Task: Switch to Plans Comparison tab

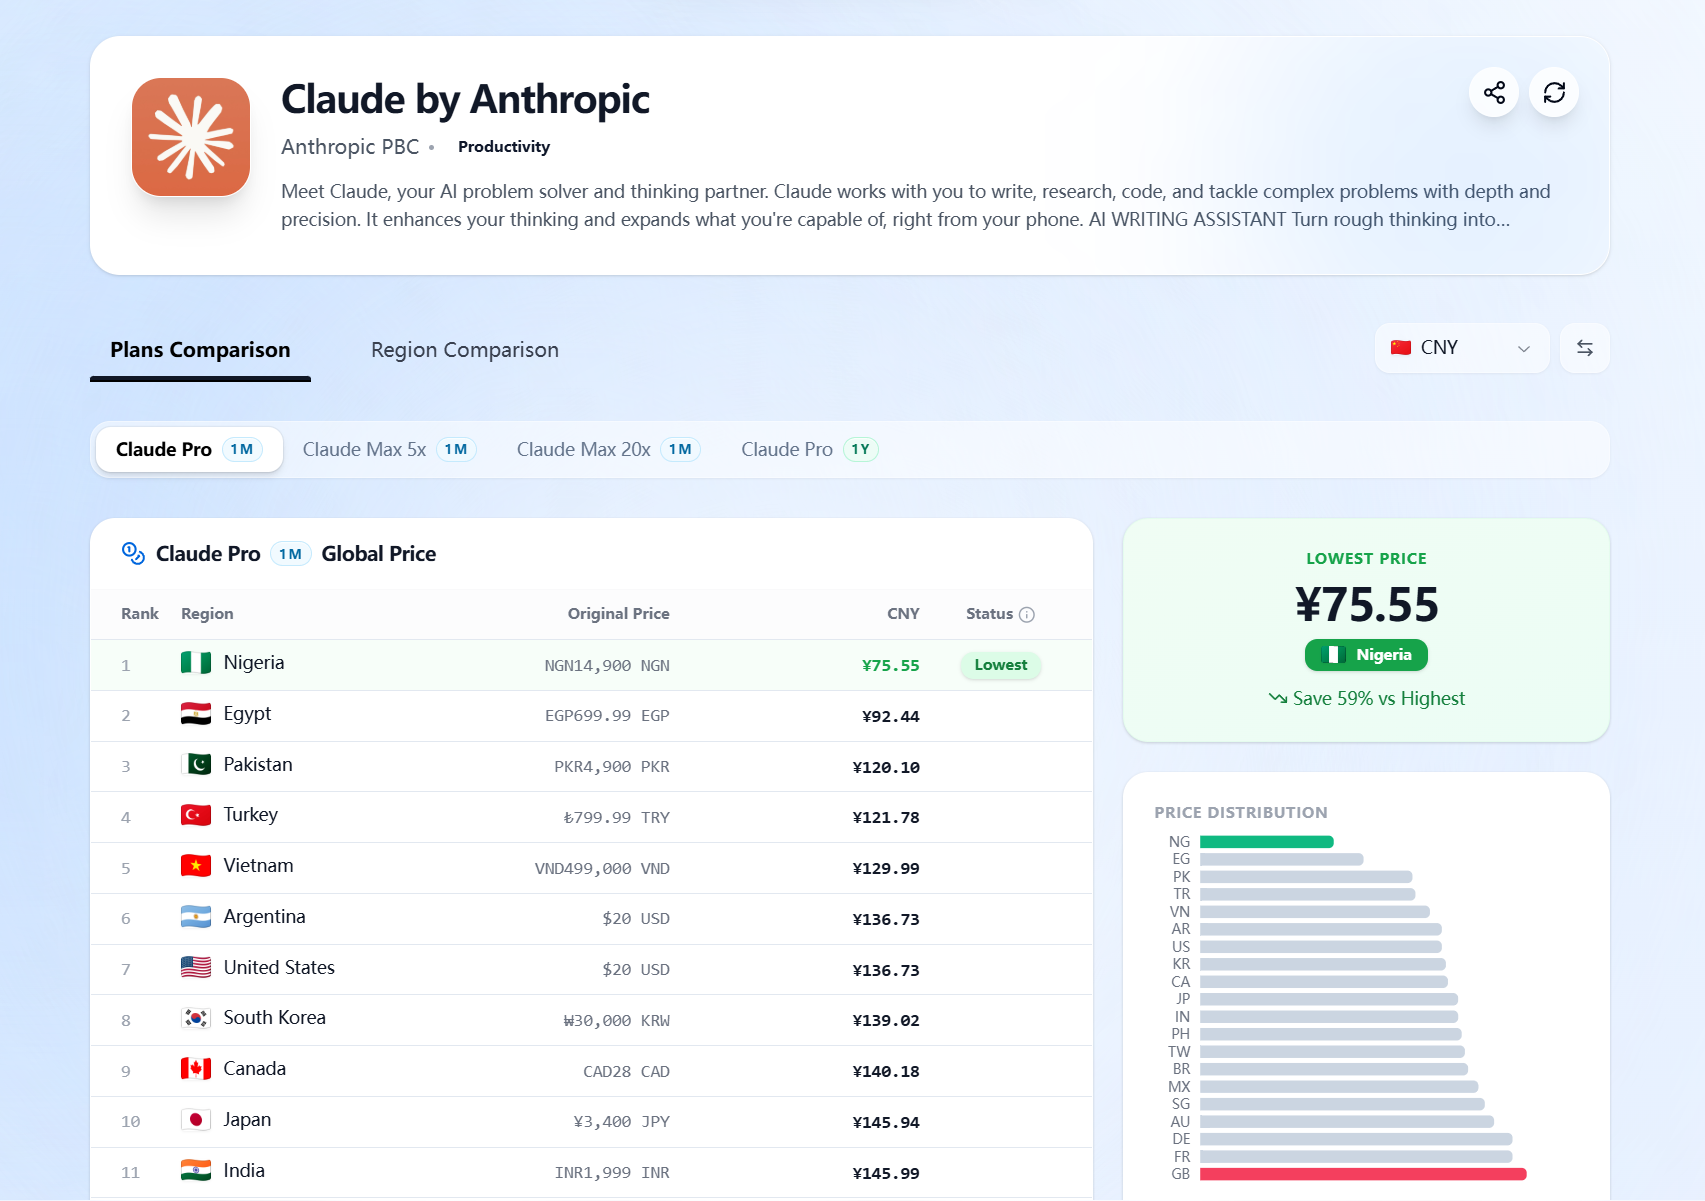Action: point(200,350)
